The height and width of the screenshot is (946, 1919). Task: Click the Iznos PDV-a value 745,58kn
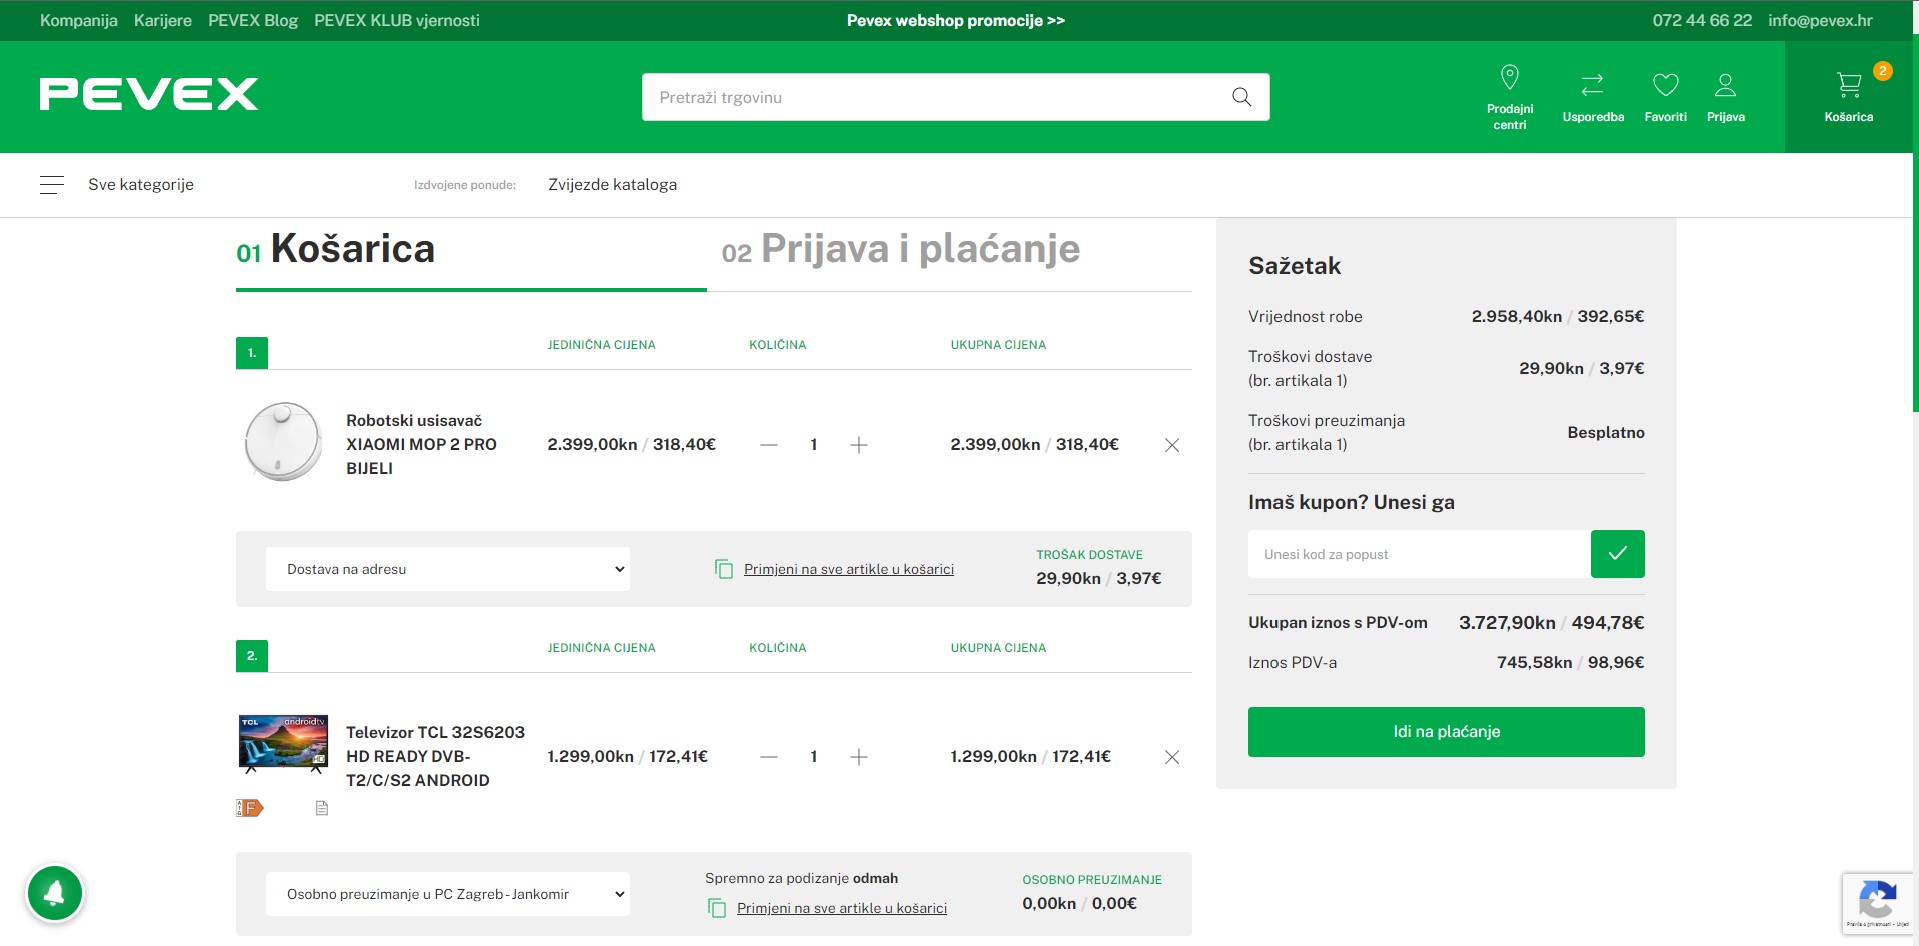click(x=1534, y=662)
